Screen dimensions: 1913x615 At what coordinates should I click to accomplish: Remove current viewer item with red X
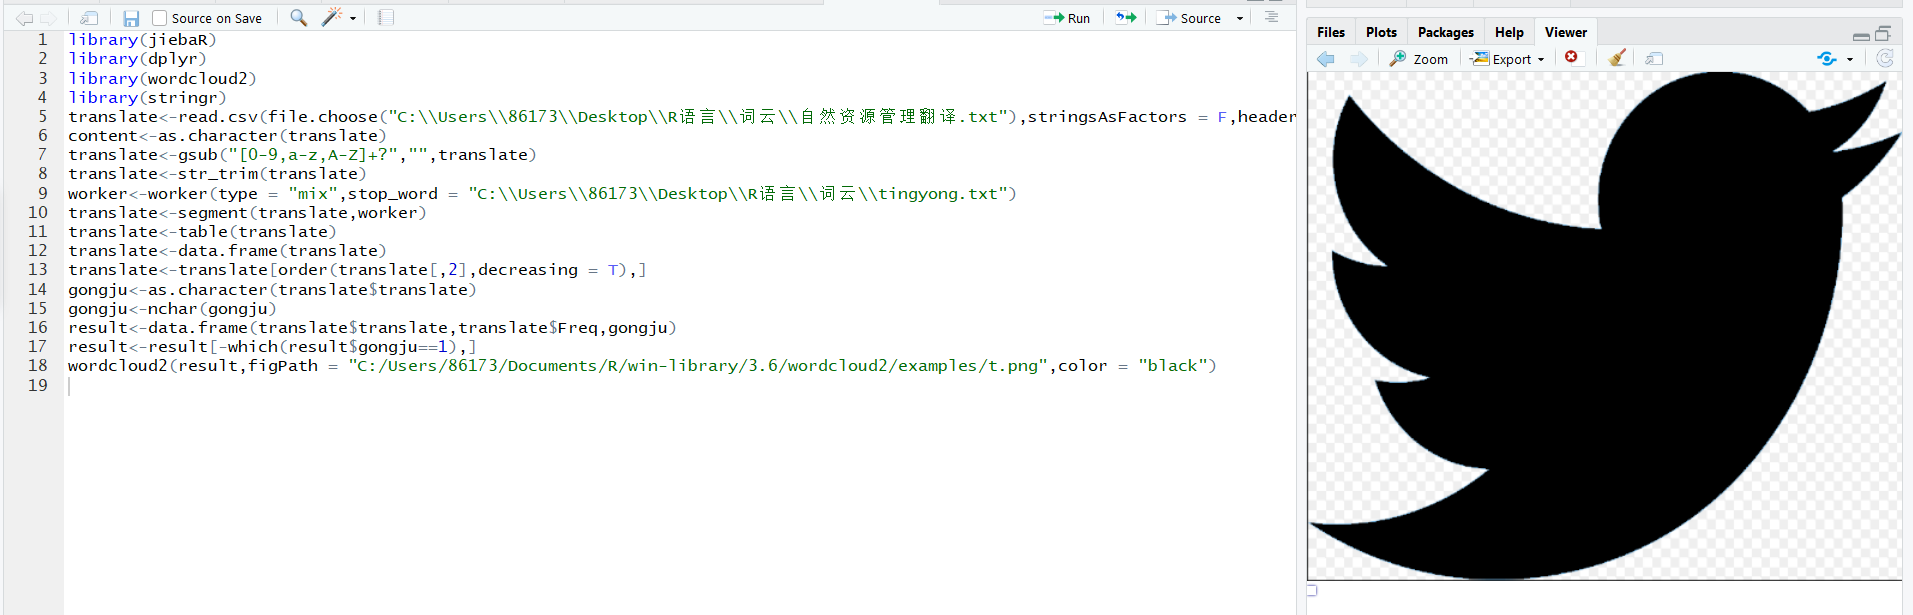click(x=1571, y=58)
